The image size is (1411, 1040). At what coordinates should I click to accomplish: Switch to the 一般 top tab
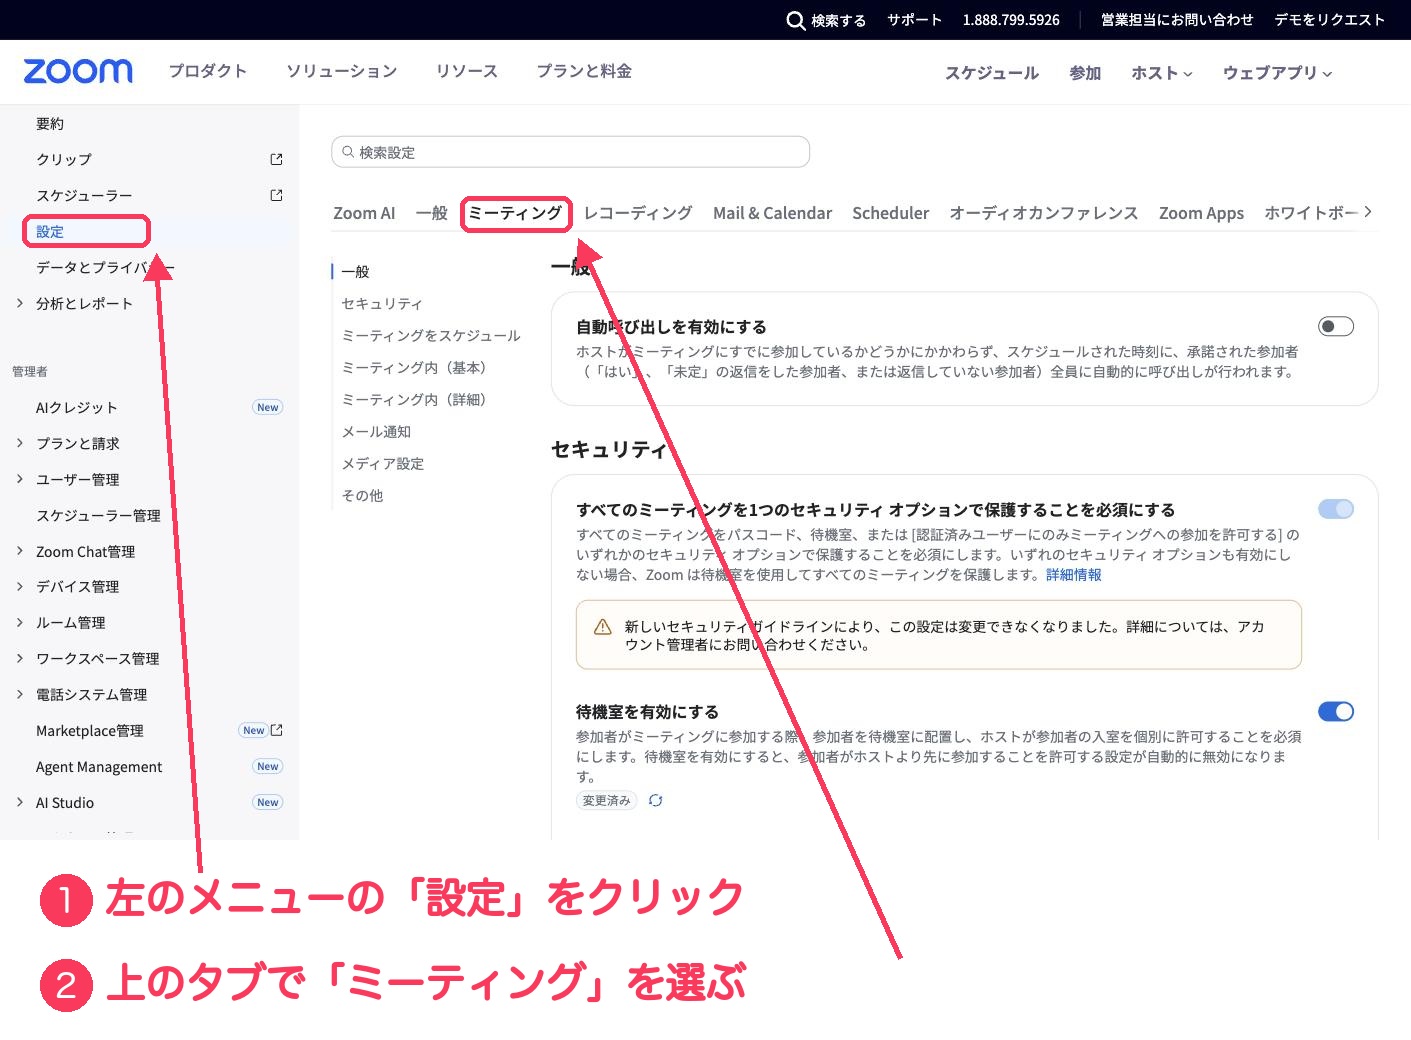[x=432, y=213]
